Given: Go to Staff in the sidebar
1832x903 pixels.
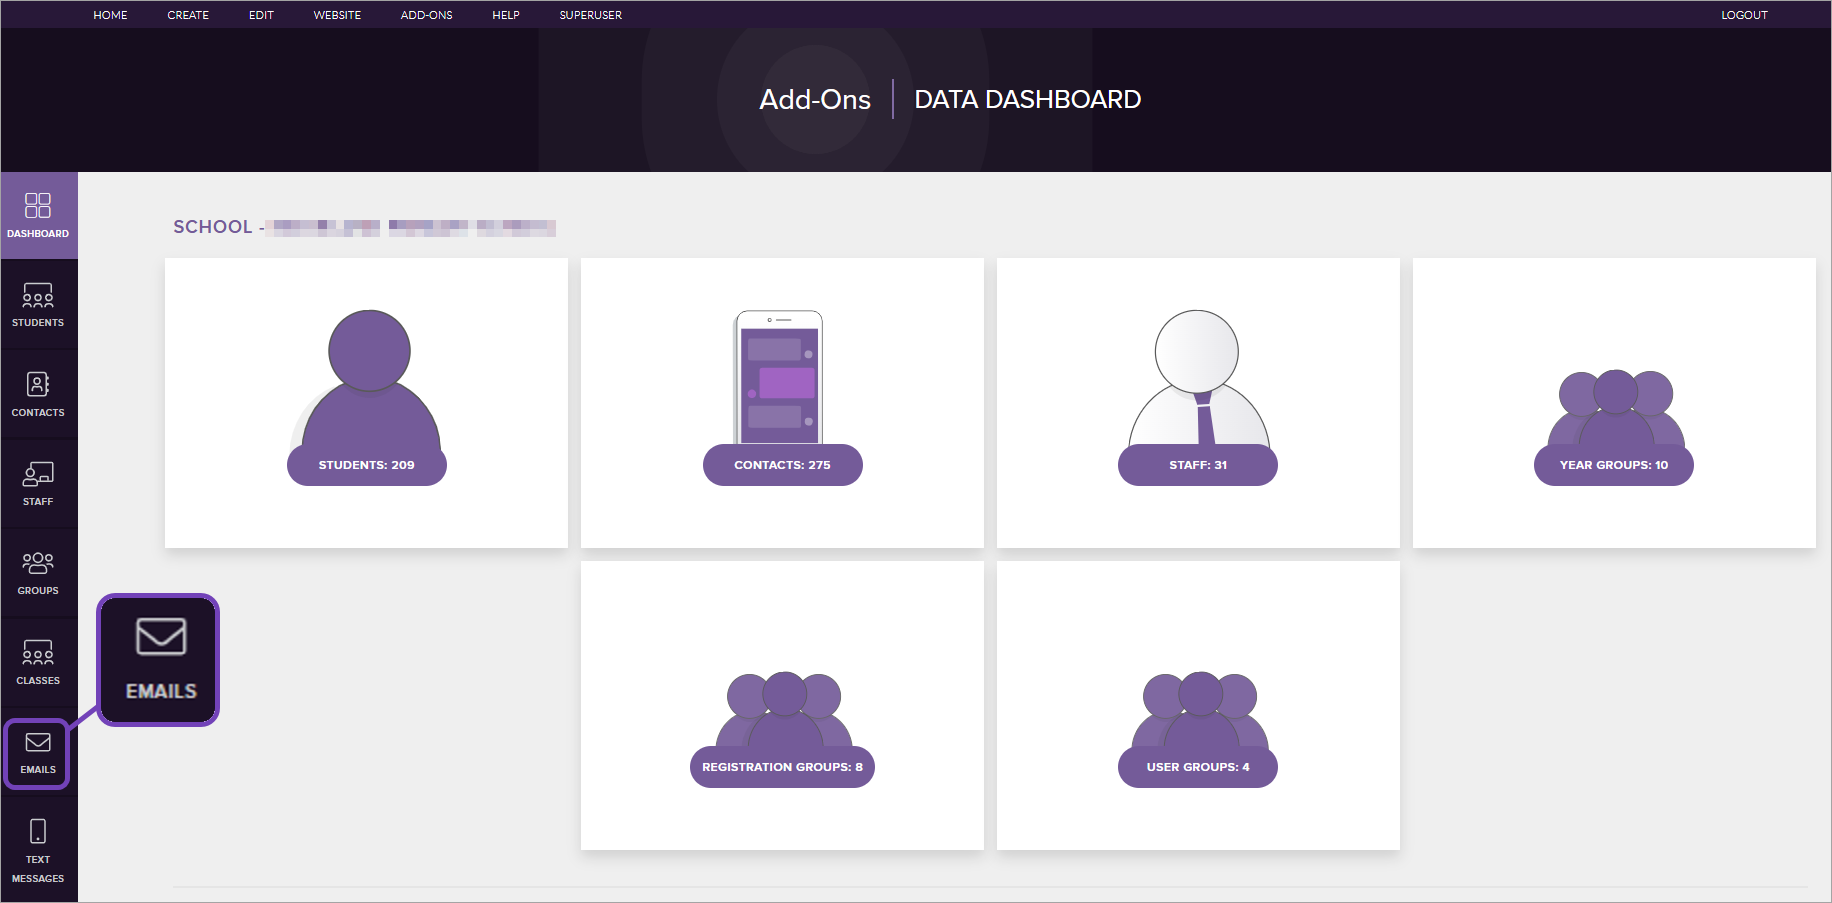Looking at the screenshot, I should pyautogui.click(x=38, y=483).
